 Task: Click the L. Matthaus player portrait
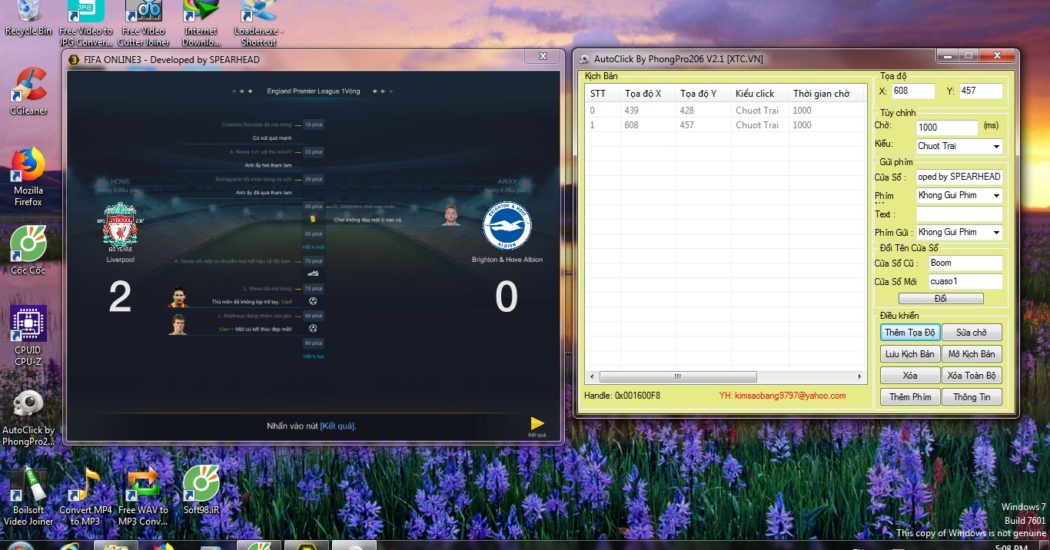point(177,325)
